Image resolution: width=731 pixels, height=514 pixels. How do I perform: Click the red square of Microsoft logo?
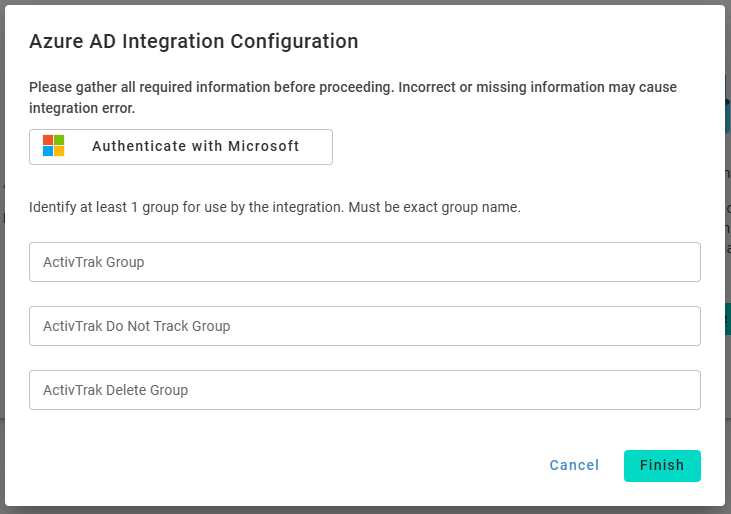tap(48, 140)
